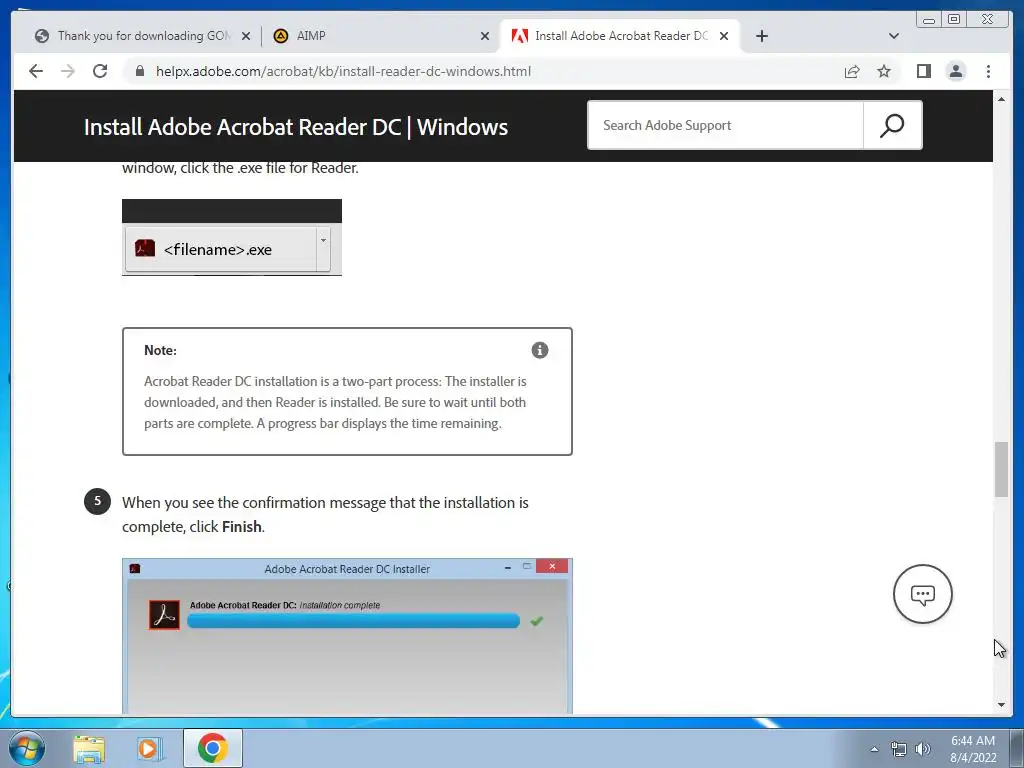This screenshot has height=768, width=1024.
Task: Click the taskbar clock 6:44 AM
Action: click(x=972, y=749)
